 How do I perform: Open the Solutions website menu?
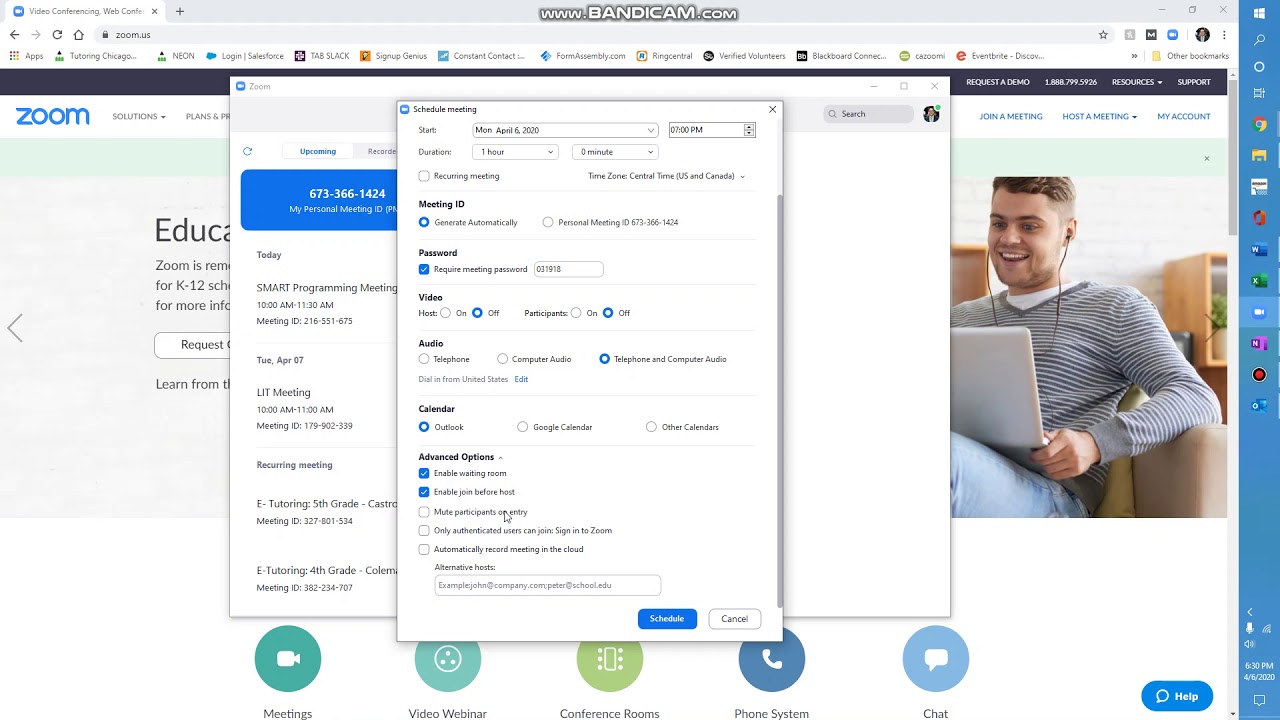[139, 116]
